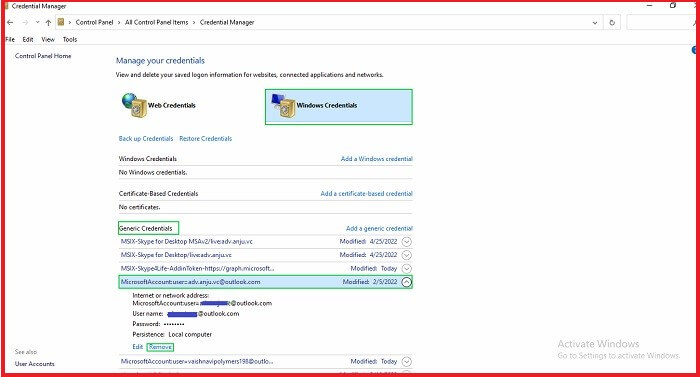Collapse the adv.anju.vc@outlook.com credential chevron
The width and height of the screenshot is (700, 377).
coord(406,282)
